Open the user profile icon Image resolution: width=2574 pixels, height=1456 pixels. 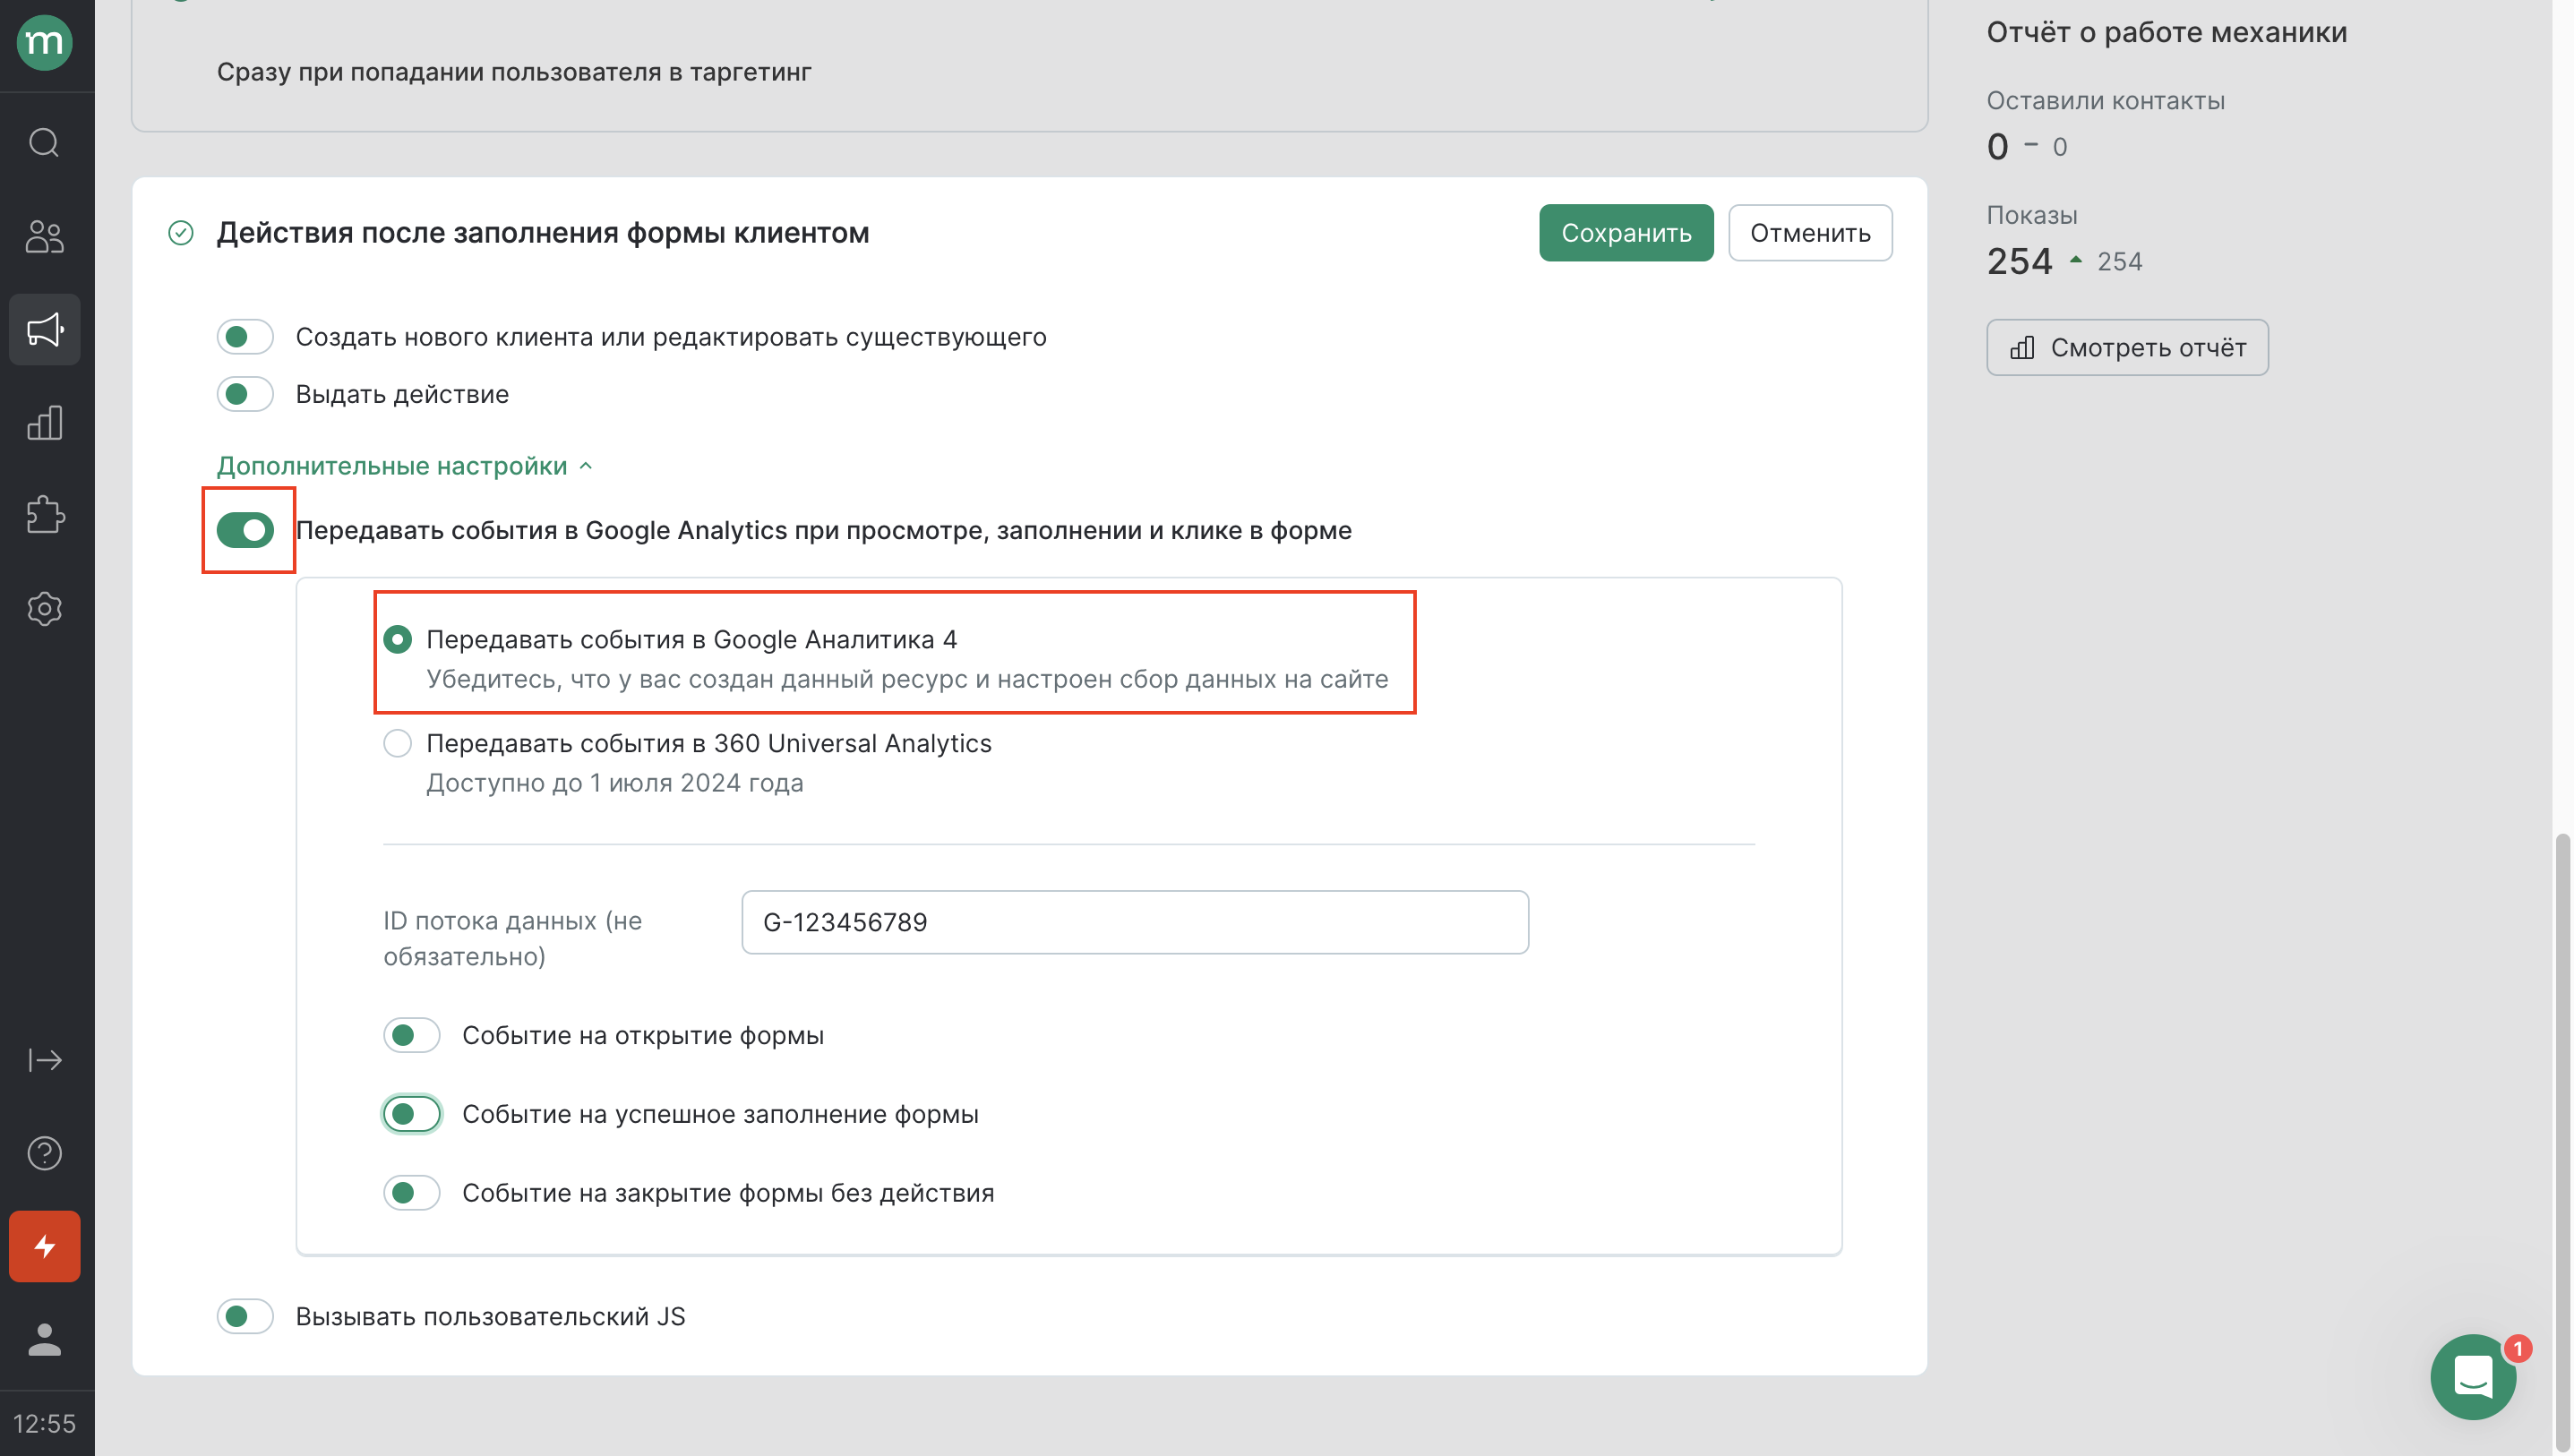[x=44, y=1339]
